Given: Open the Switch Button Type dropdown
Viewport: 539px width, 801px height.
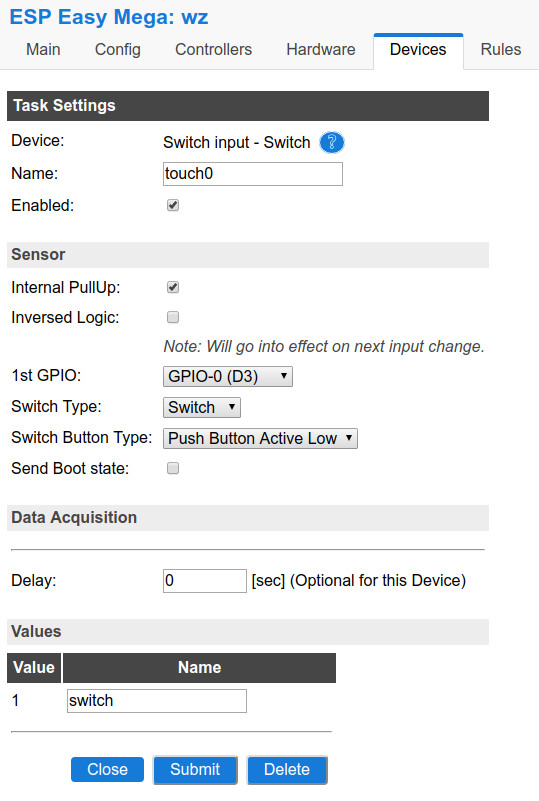Looking at the screenshot, I should (260, 438).
